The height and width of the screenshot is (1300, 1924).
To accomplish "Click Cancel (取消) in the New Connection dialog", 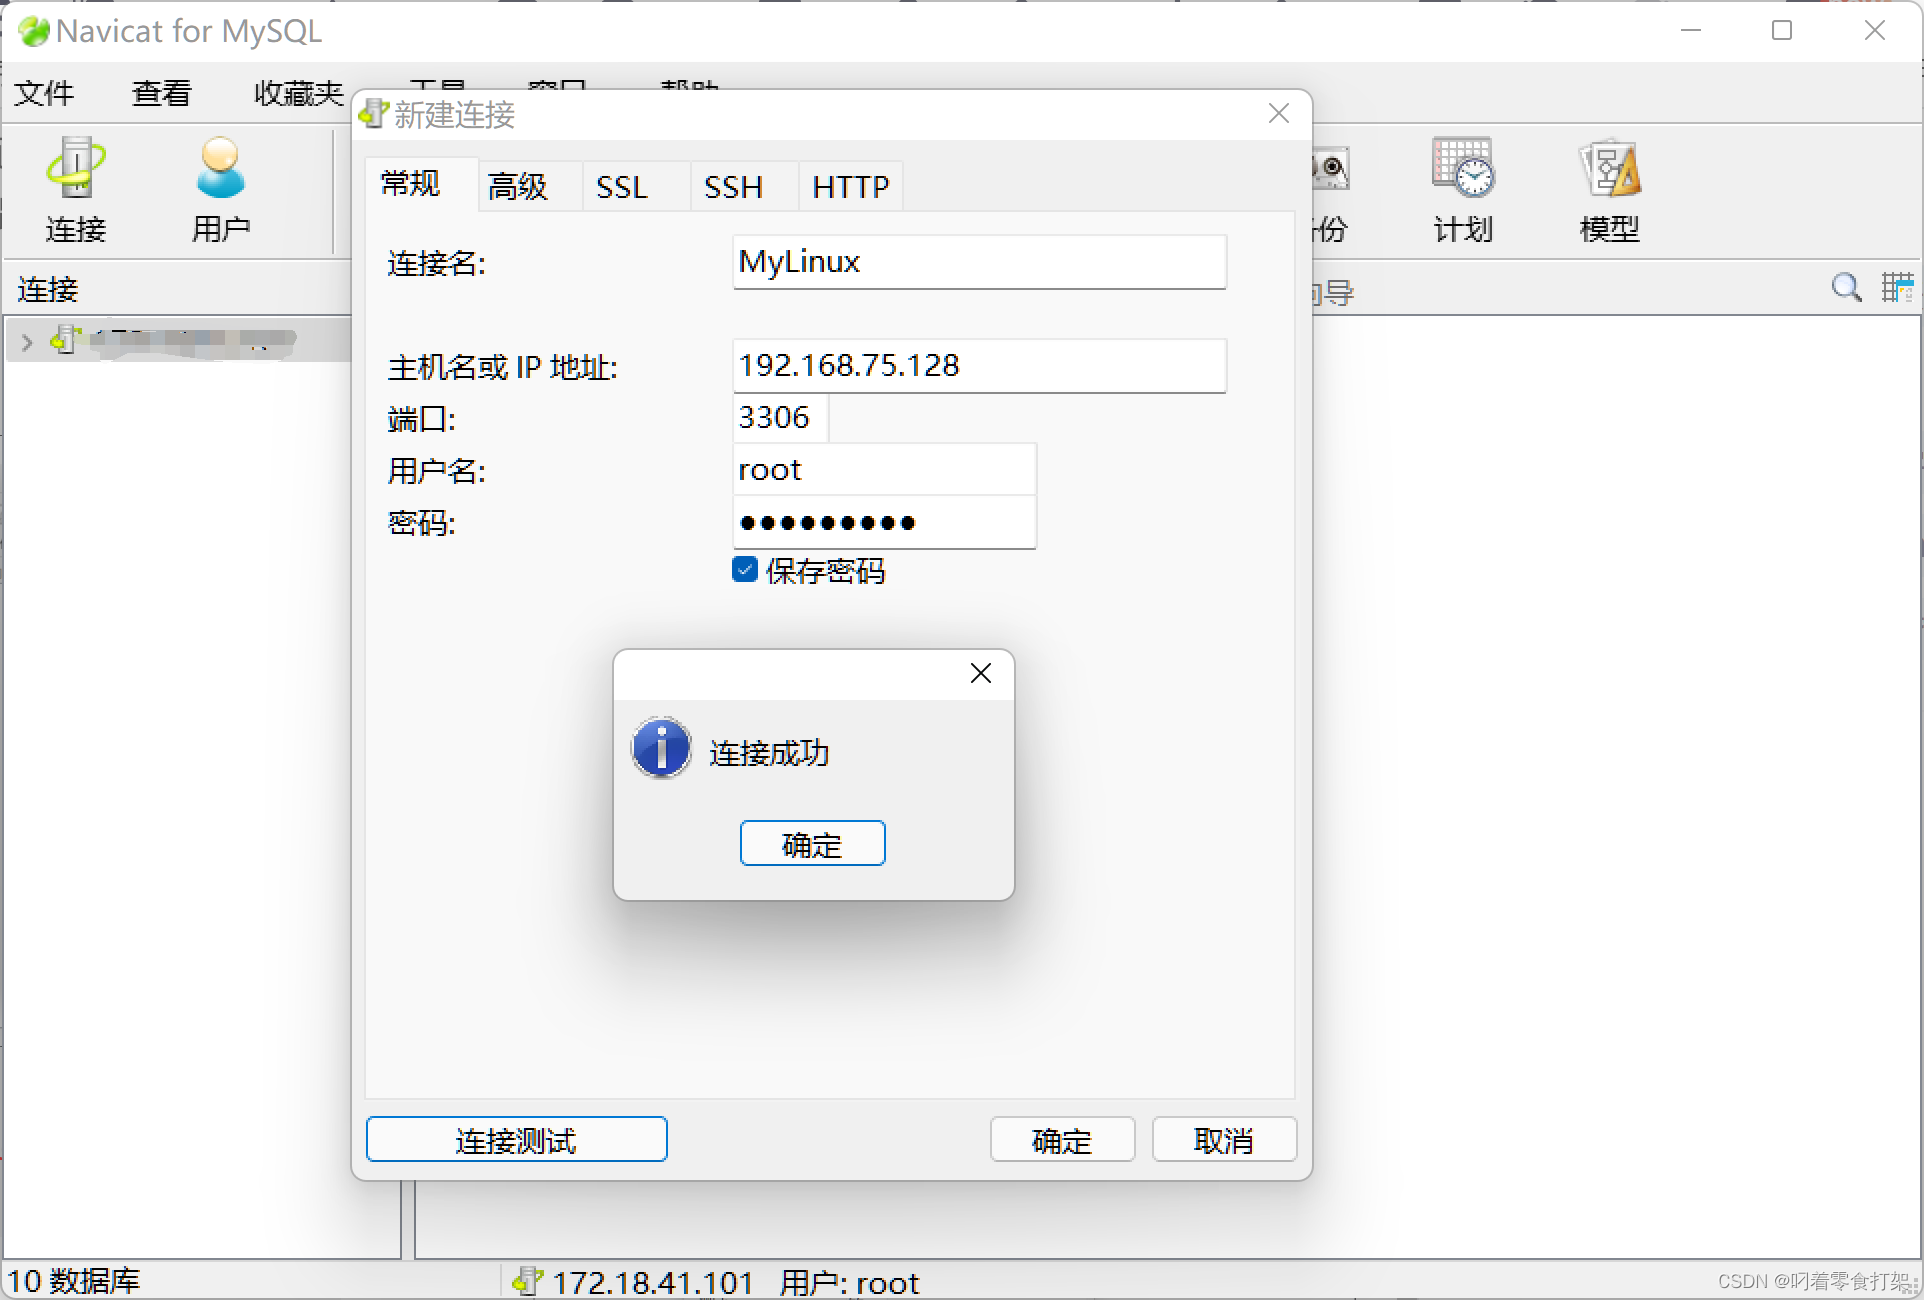I will pyautogui.click(x=1223, y=1140).
